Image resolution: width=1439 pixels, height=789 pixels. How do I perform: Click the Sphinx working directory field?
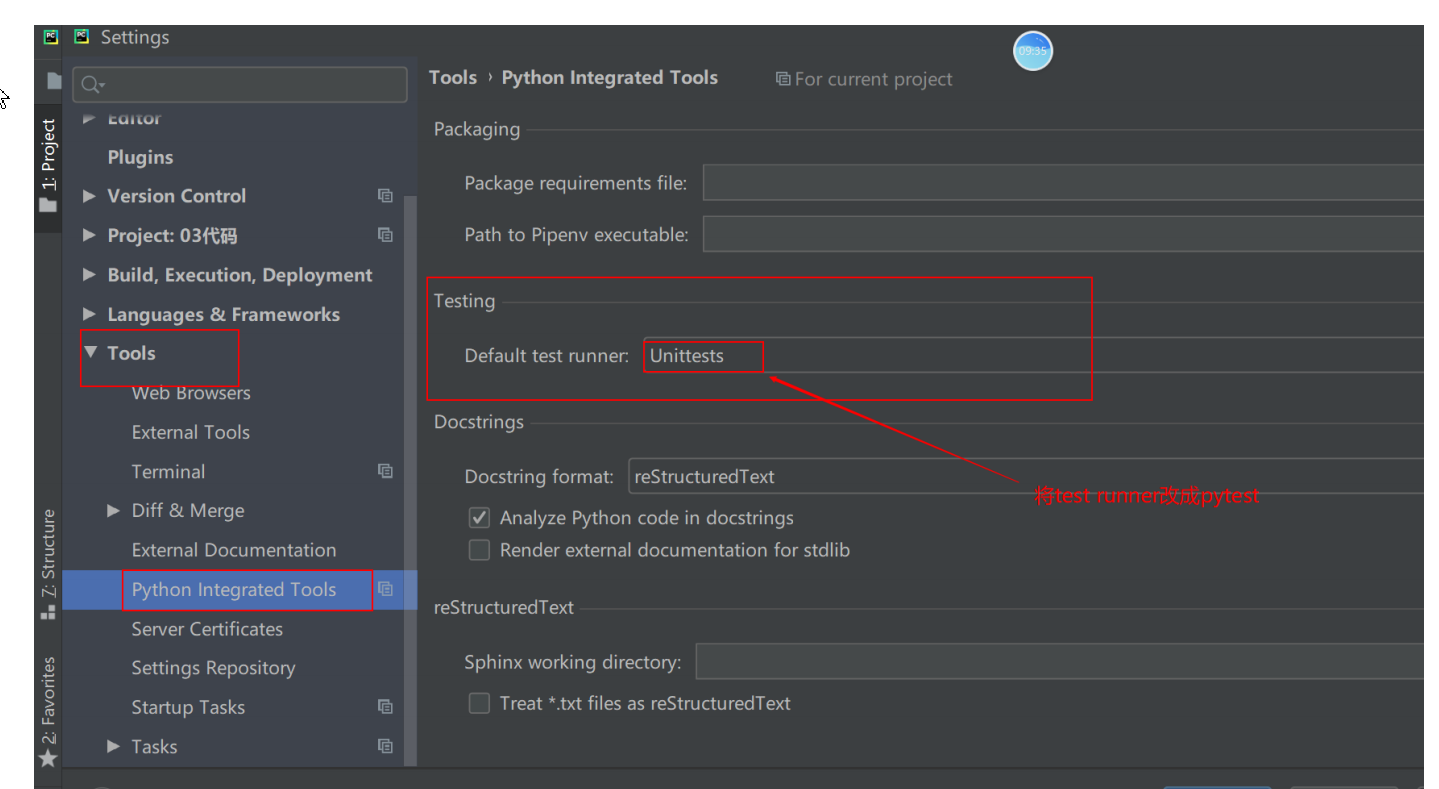tap(1058, 662)
